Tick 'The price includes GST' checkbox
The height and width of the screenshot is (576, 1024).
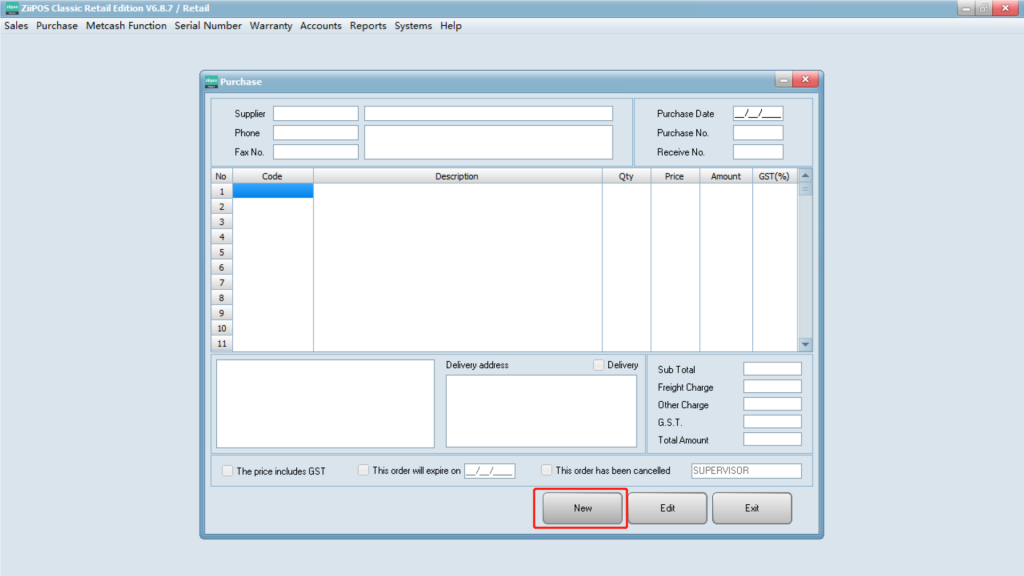tap(228, 471)
